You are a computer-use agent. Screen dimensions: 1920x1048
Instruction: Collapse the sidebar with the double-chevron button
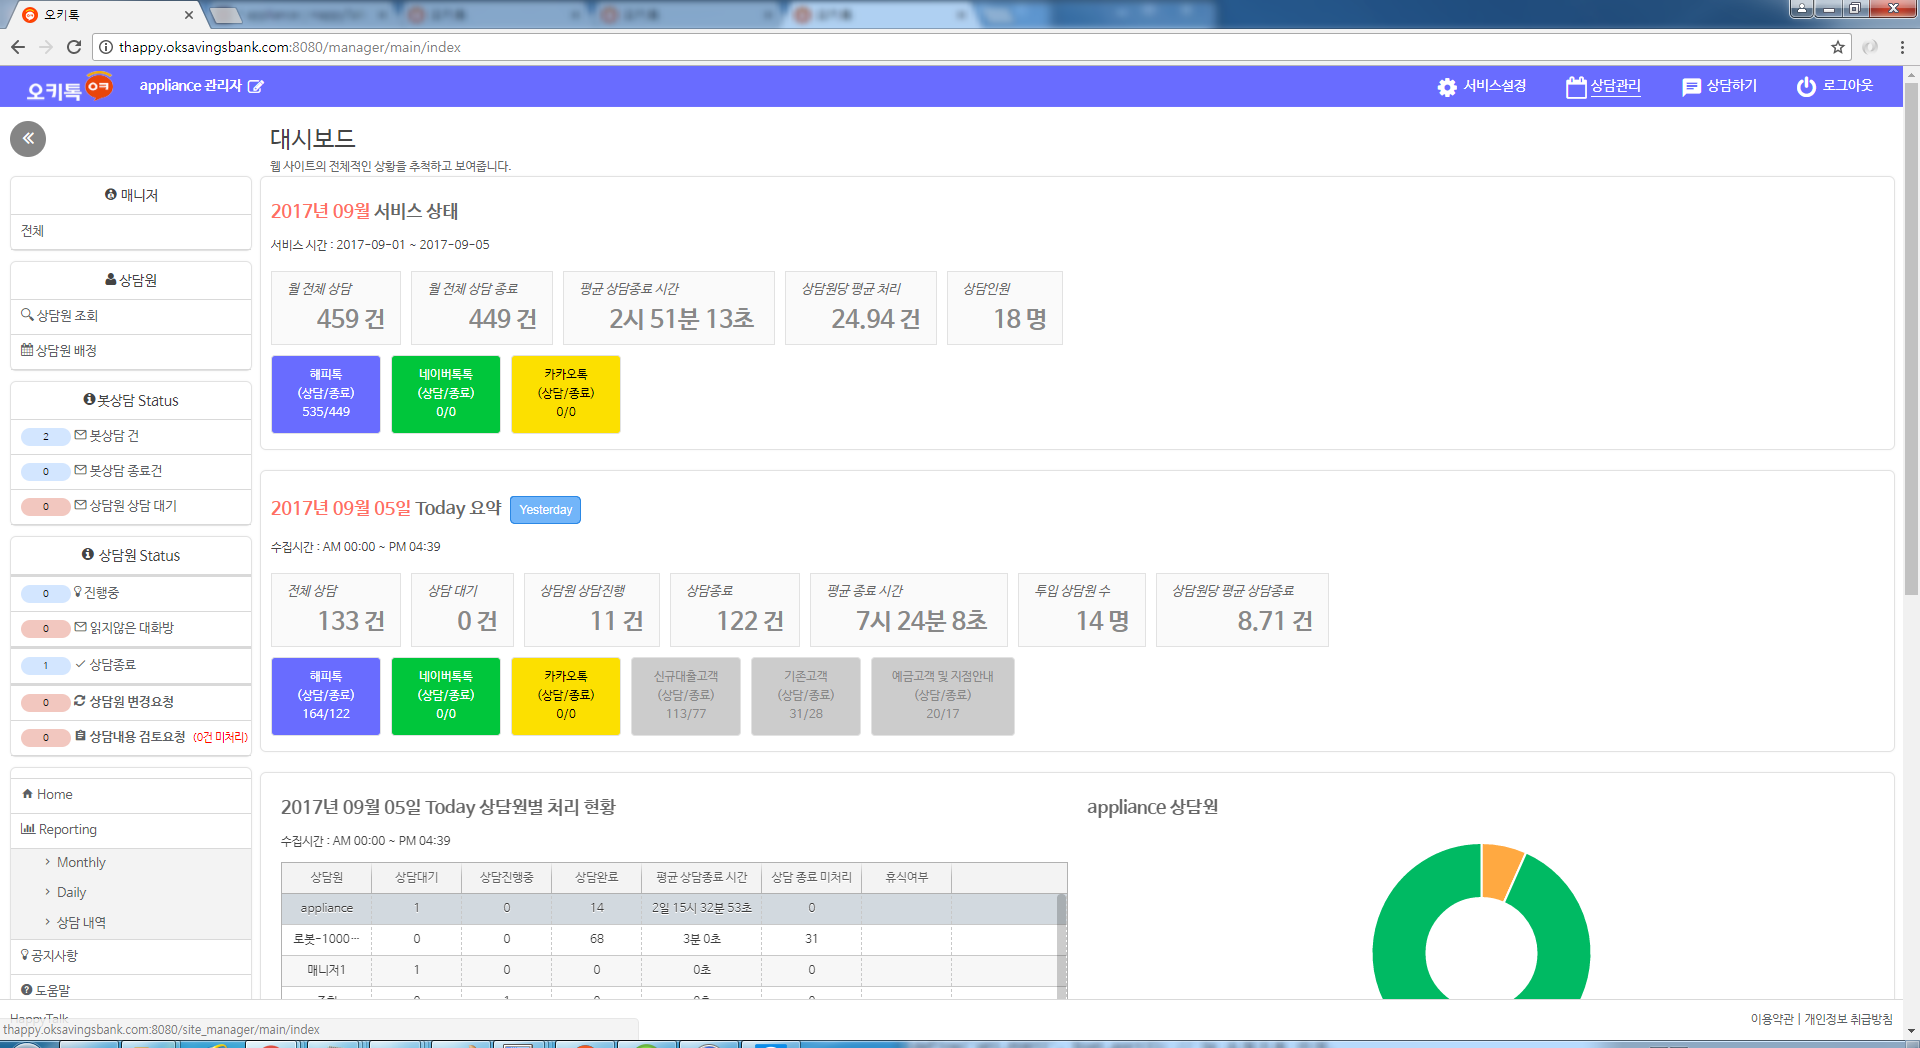28,139
